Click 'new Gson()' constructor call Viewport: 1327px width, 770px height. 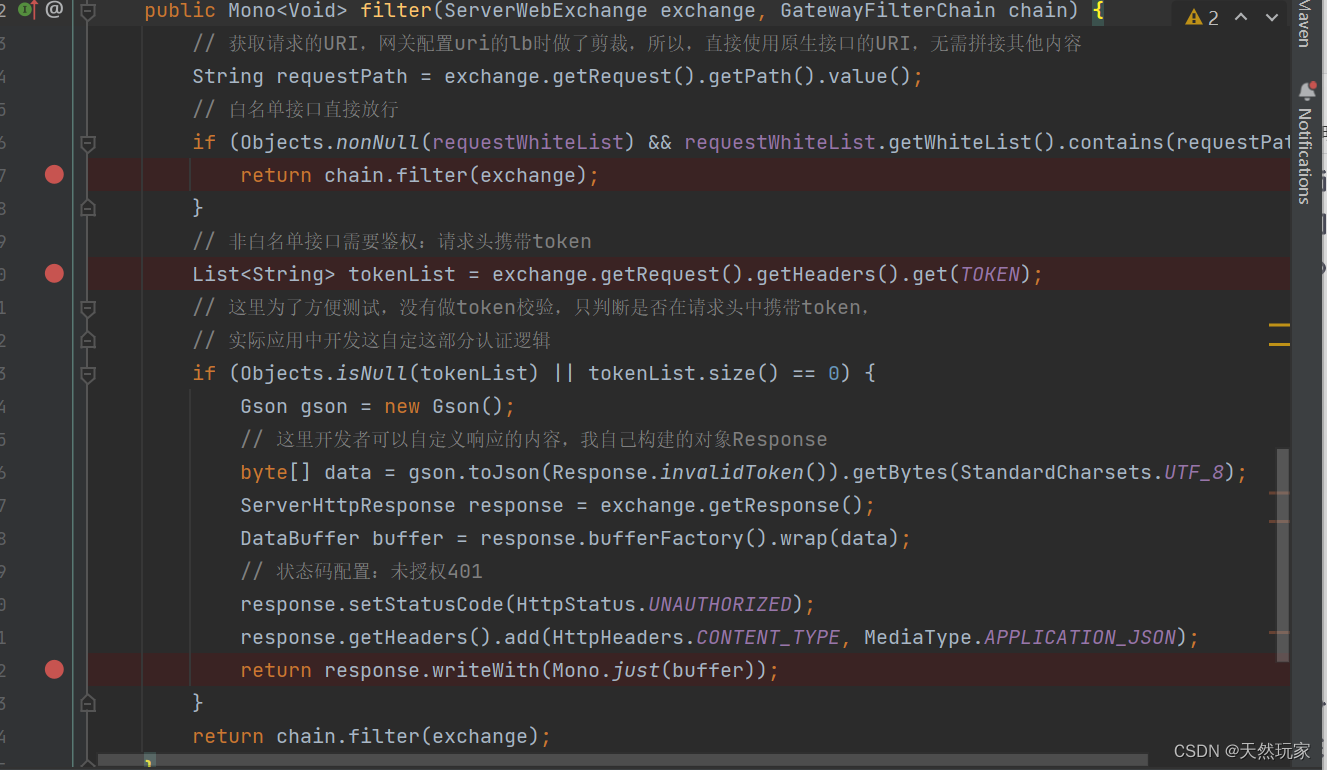[444, 407]
